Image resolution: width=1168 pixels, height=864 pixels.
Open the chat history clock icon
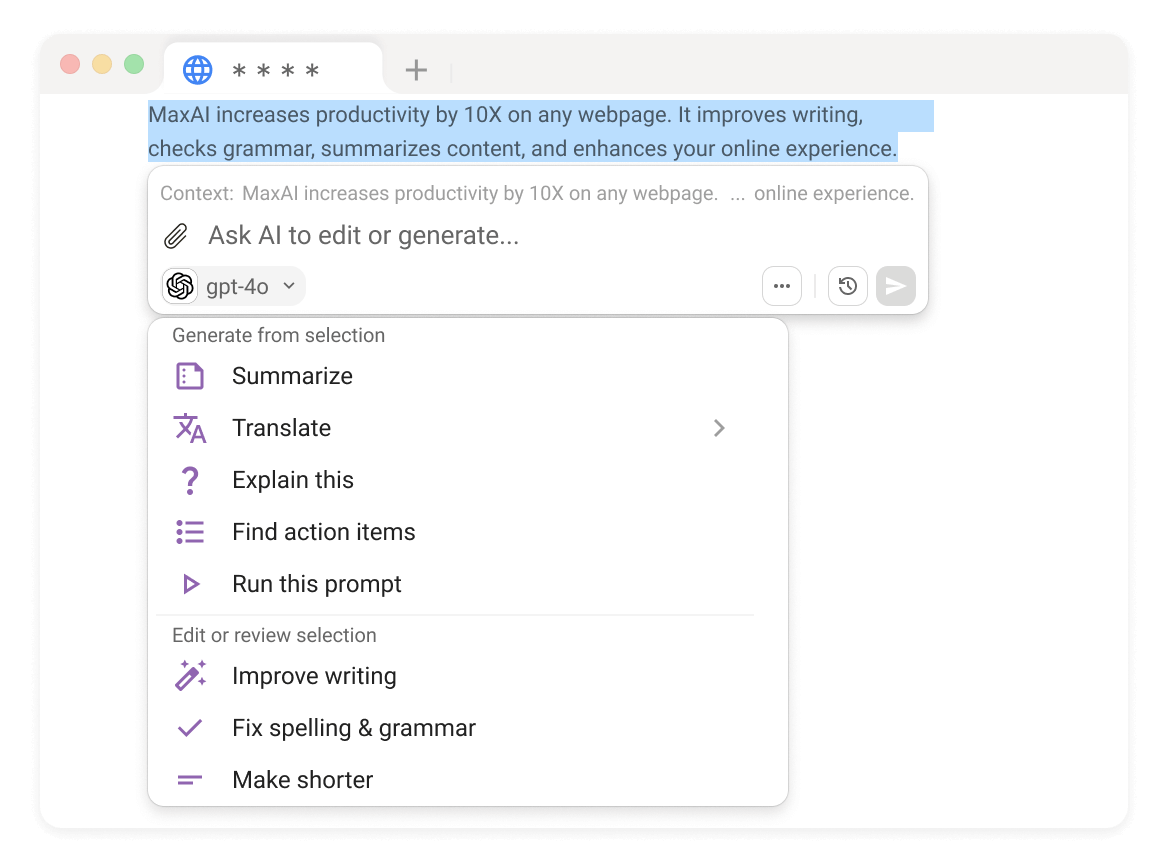pyautogui.click(x=848, y=286)
